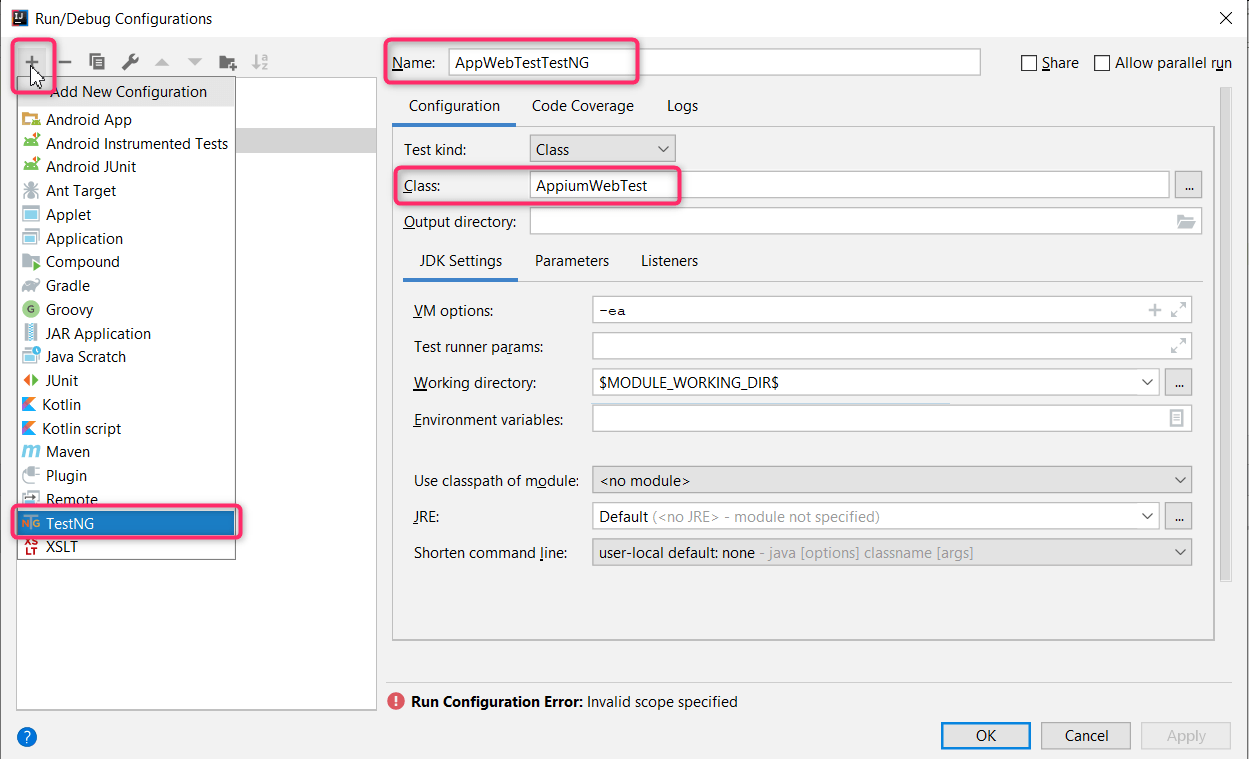The image size is (1249, 759).
Task: Select XSLT configuration type
Action: pos(126,547)
